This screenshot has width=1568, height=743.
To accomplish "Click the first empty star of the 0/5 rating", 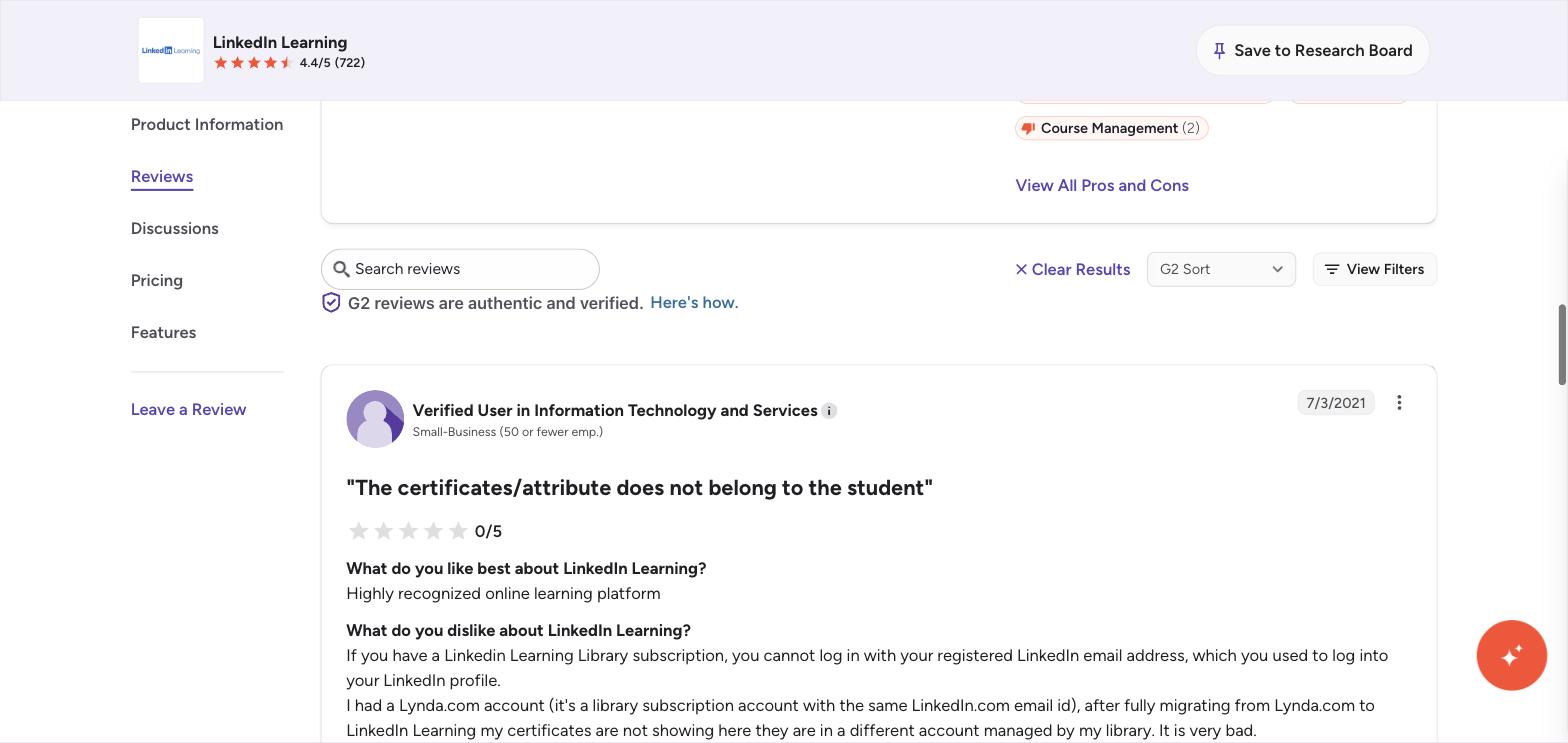I will [x=359, y=531].
